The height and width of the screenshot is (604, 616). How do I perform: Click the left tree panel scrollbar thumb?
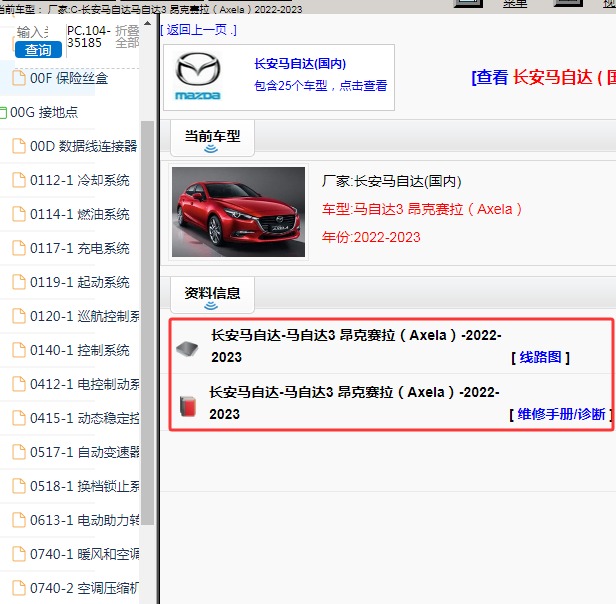(147, 322)
